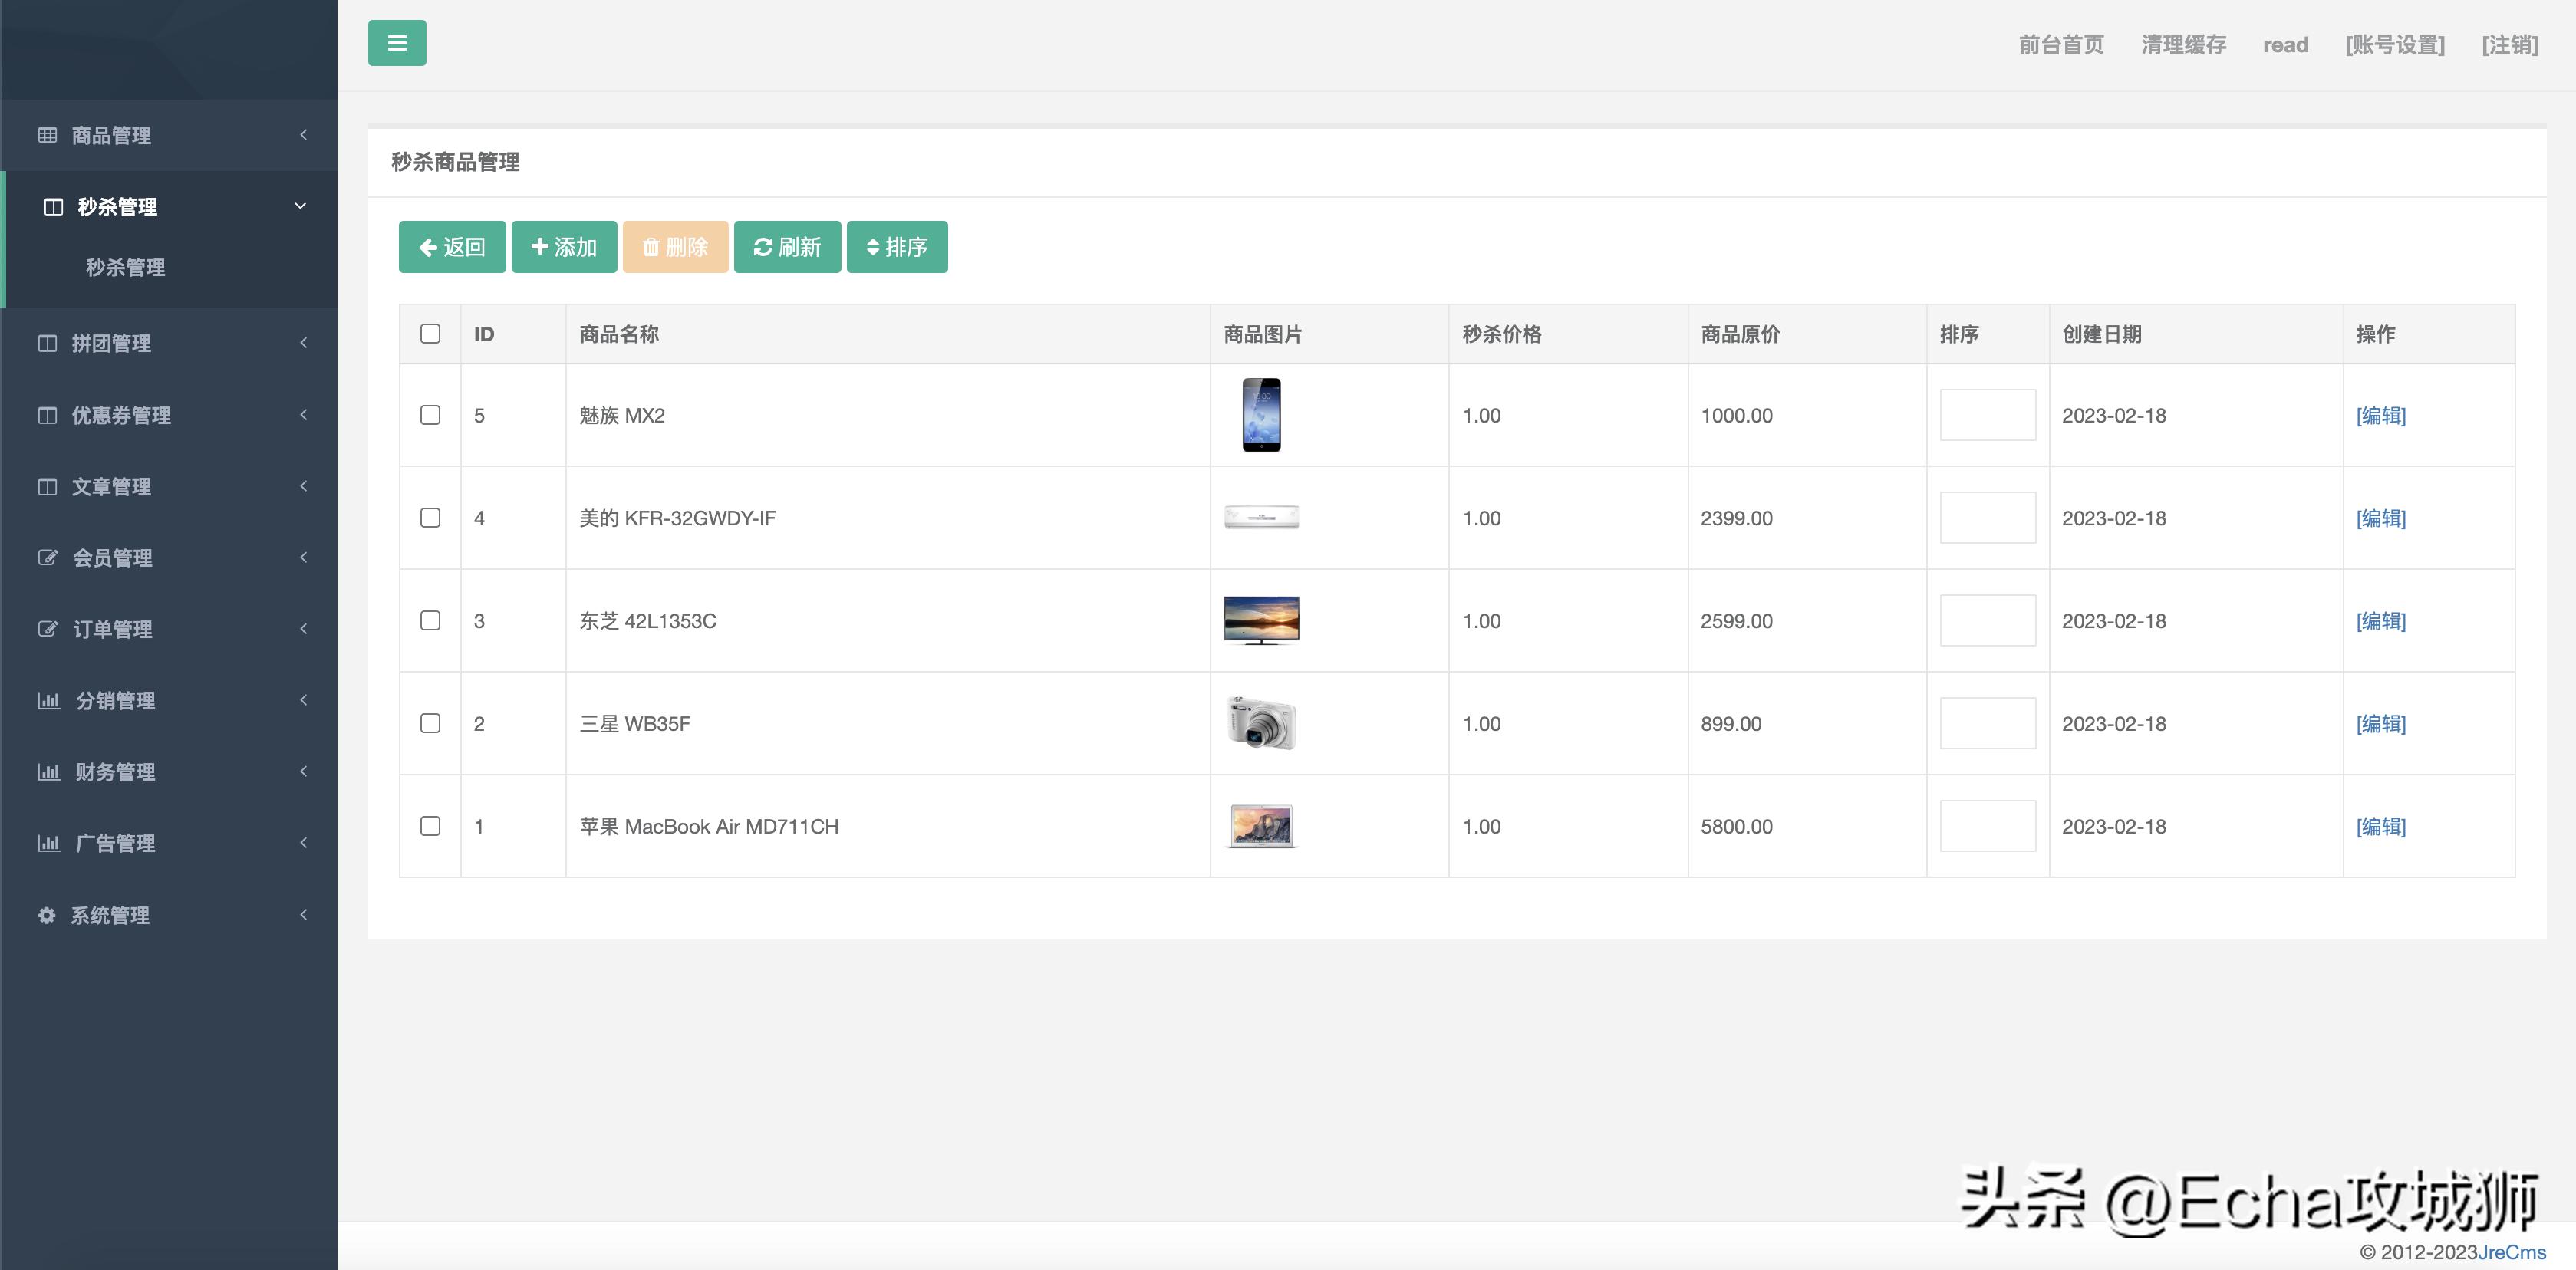
Task: Click 清理缓存 in top navigation
Action: (2183, 45)
